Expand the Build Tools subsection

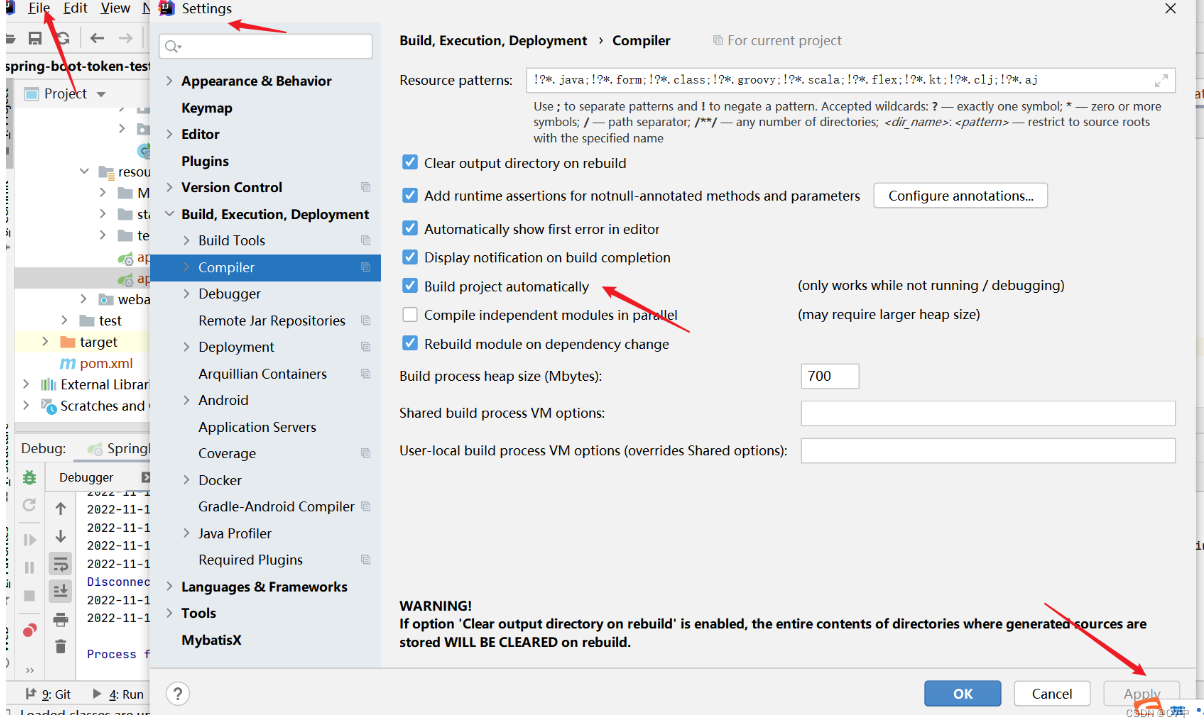[187, 240]
